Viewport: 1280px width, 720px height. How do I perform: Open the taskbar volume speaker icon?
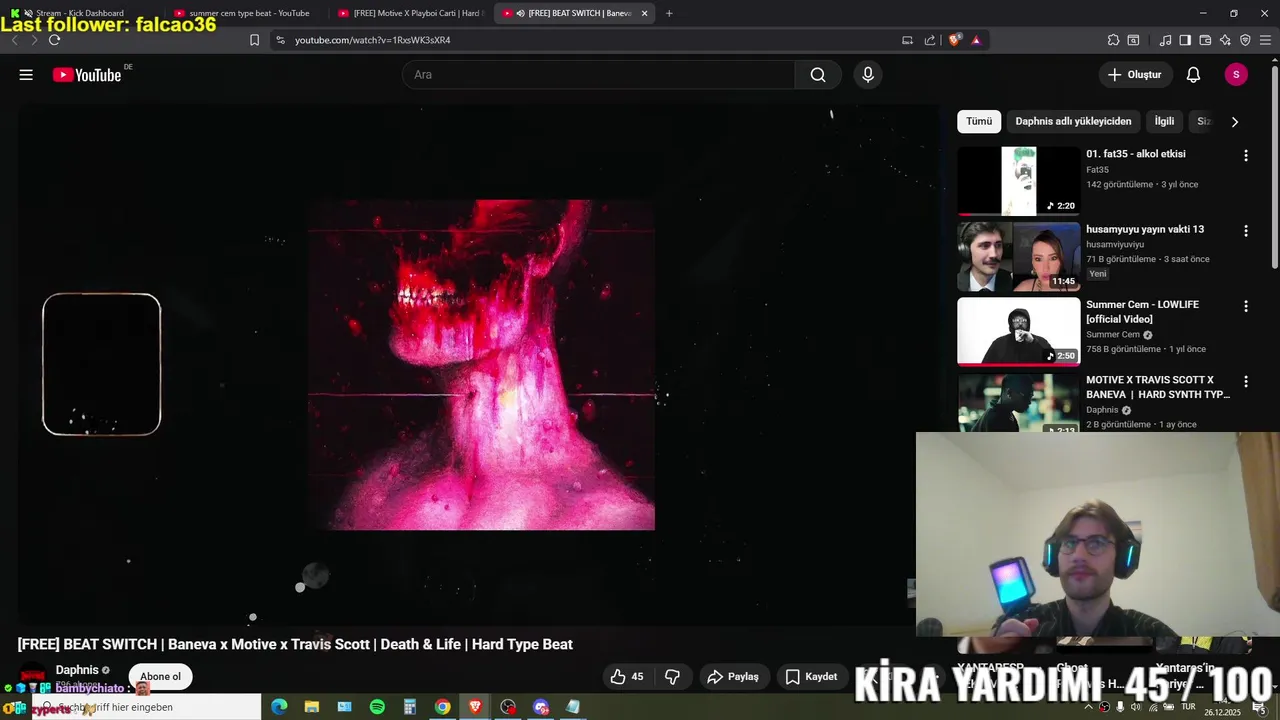click(1135, 707)
